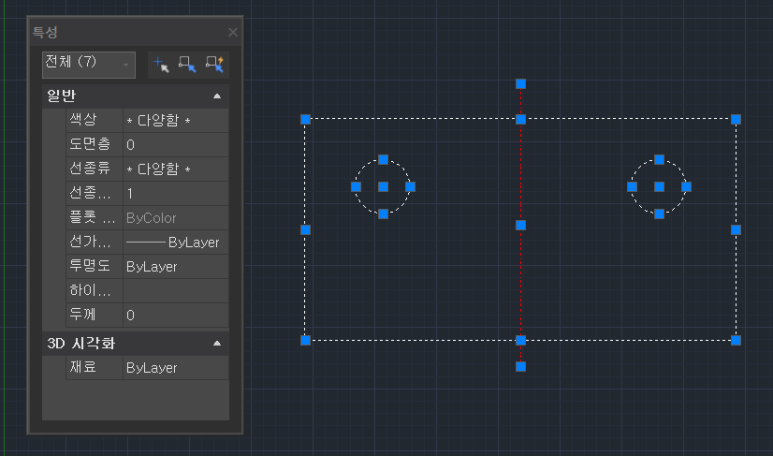Select the 두께 value field
This screenshot has width=773, height=456.
coord(175,315)
